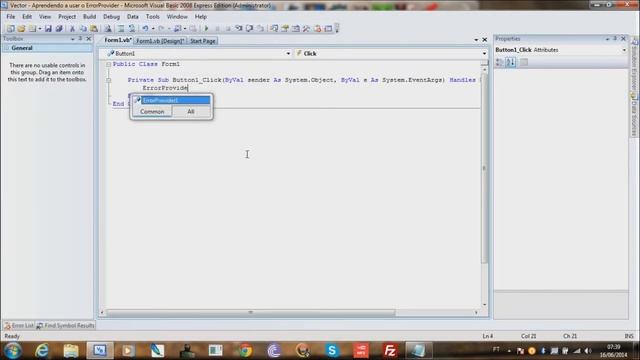Open the Find Symbol Results tab
The image size is (640, 360).
click(65, 325)
